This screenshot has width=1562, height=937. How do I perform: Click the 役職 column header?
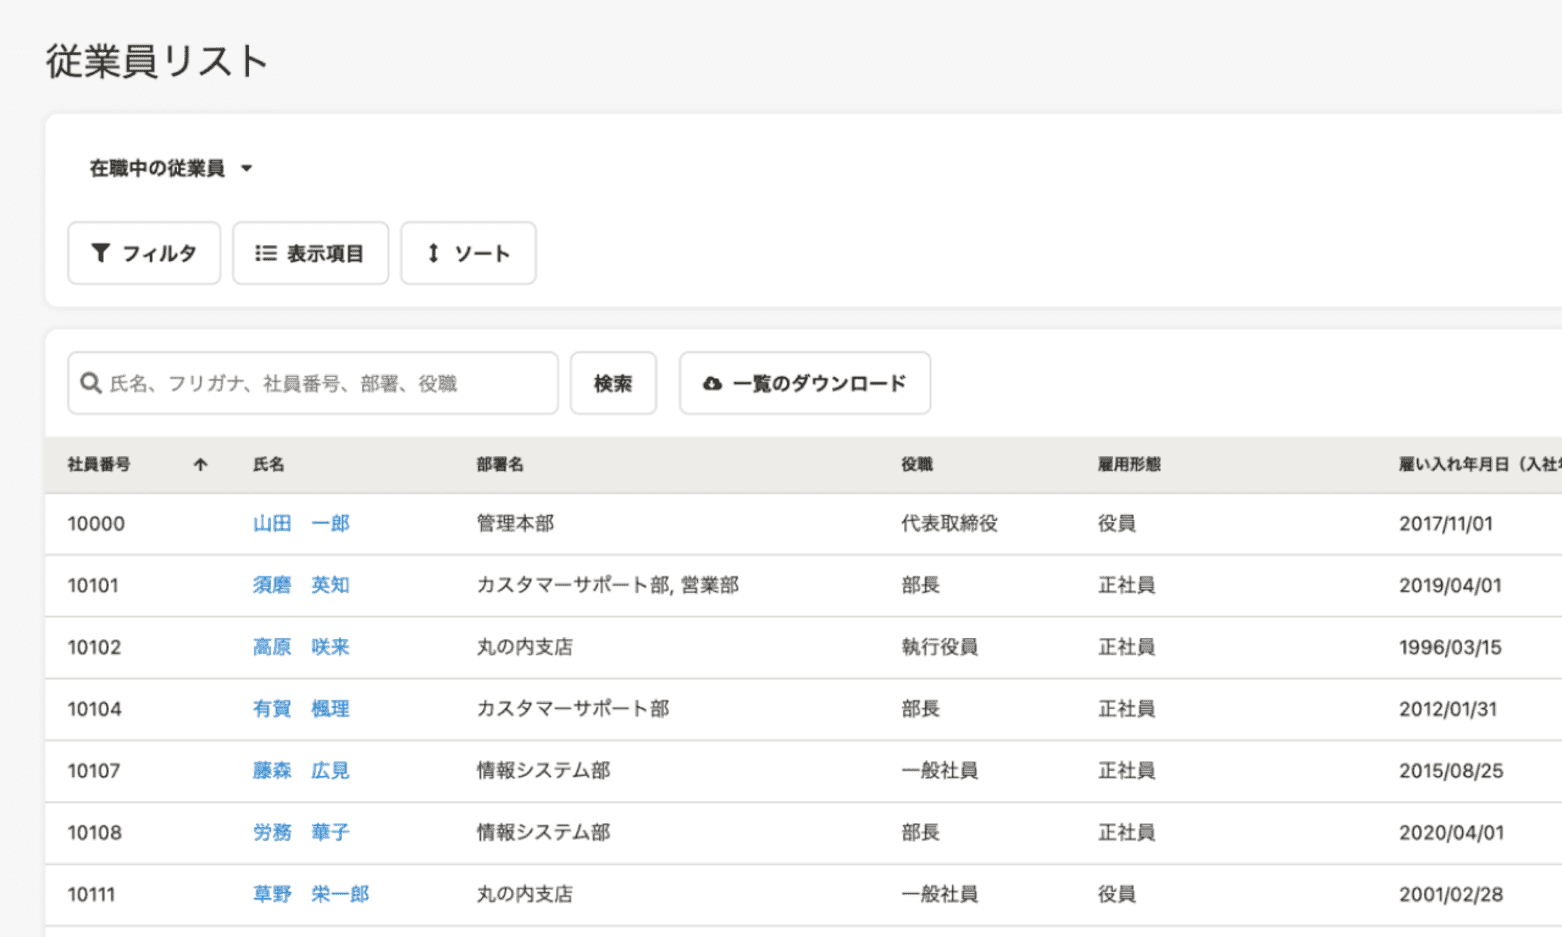click(x=917, y=464)
